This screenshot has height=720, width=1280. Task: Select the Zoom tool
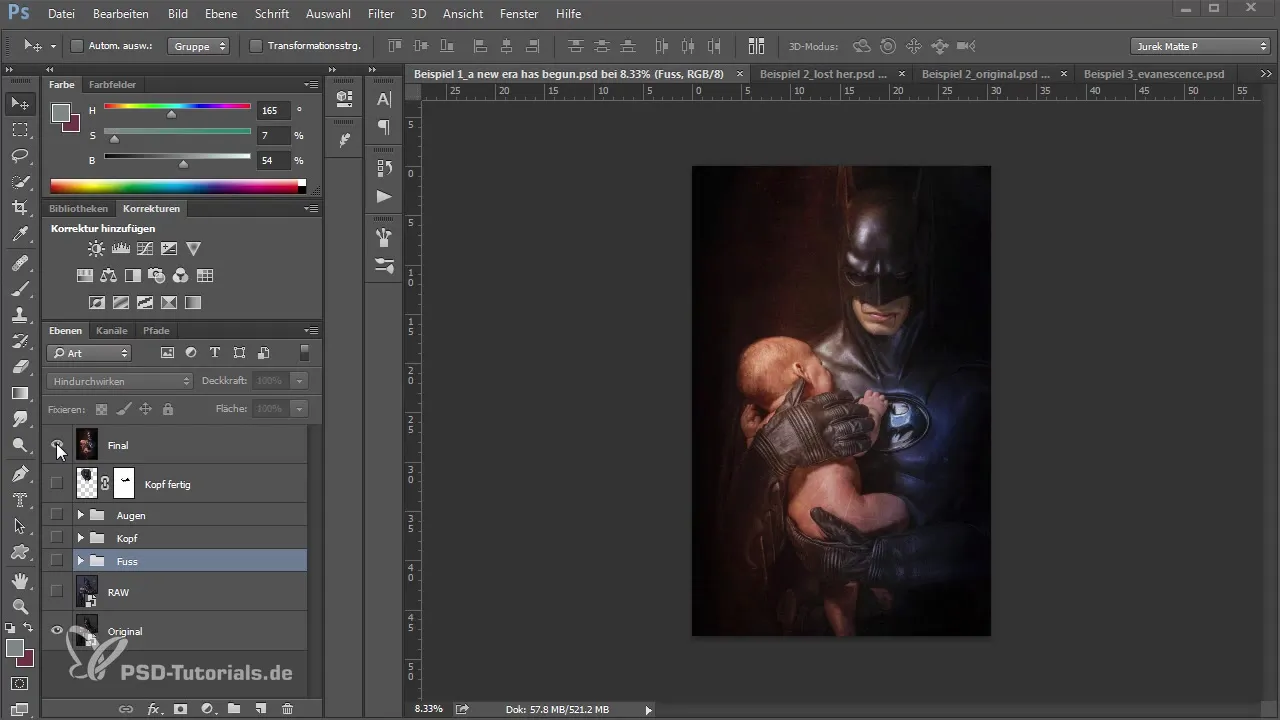pos(20,606)
